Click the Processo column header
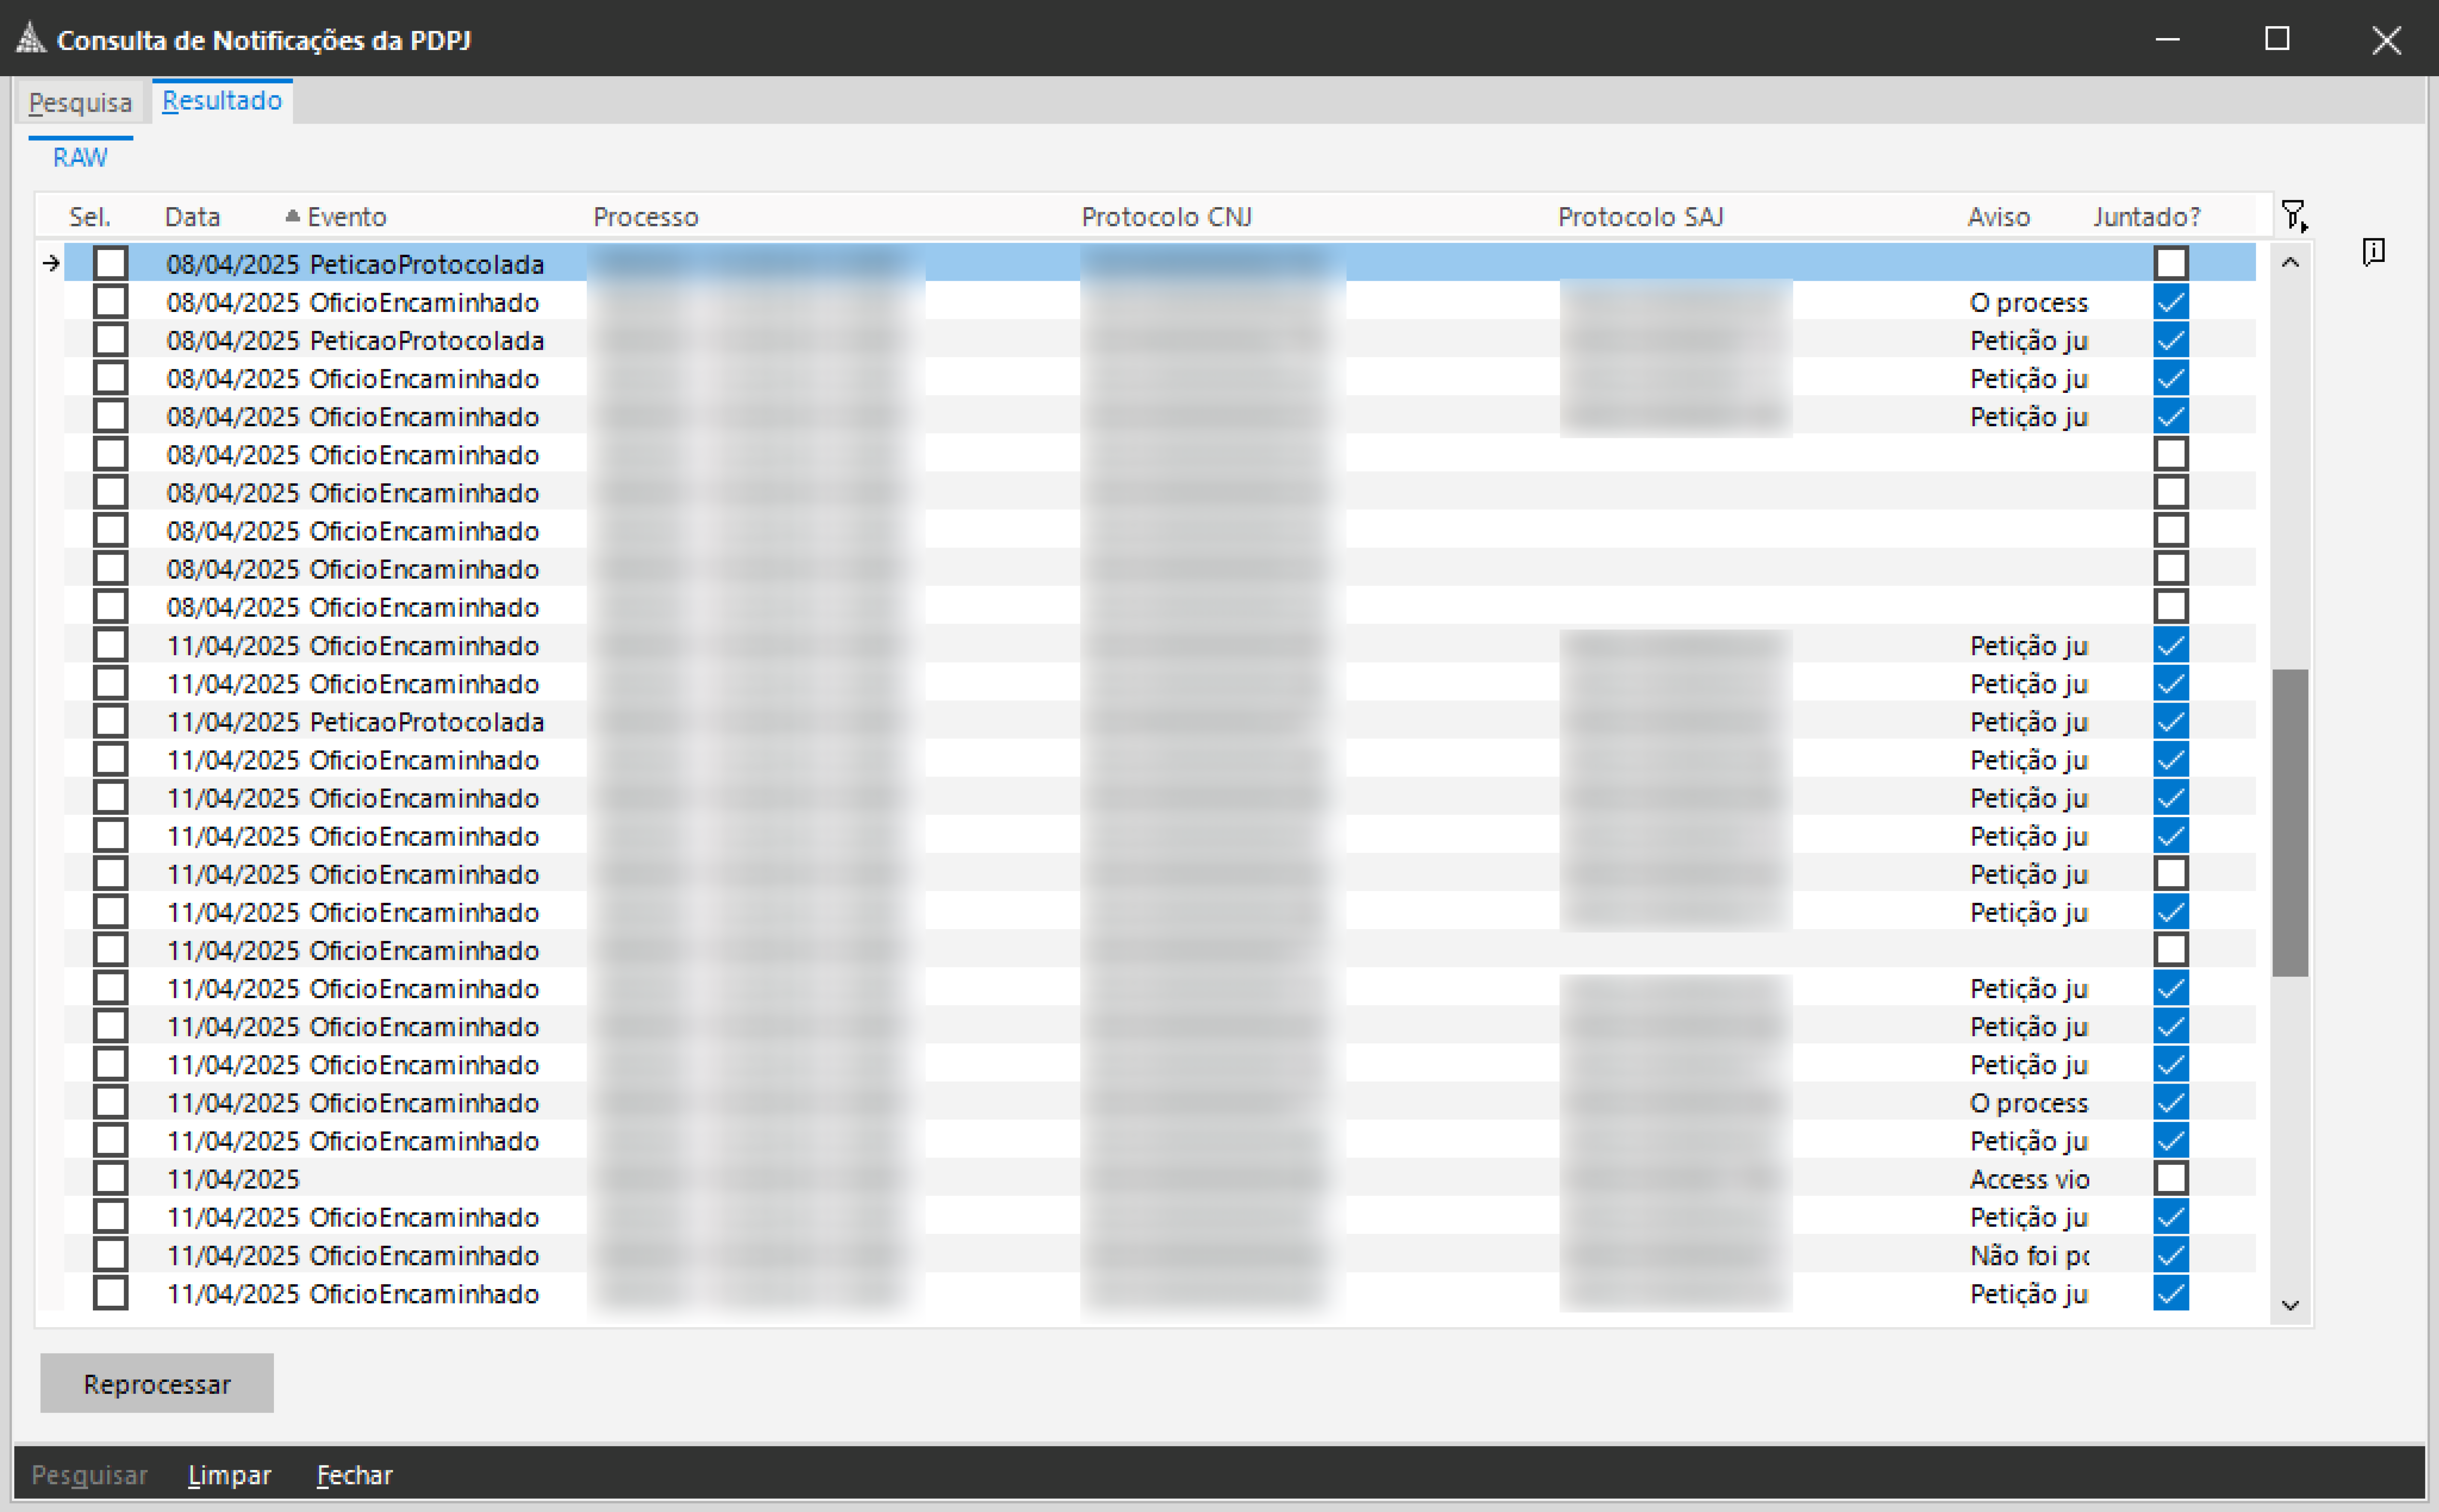This screenshot has height=1512, width=2439. [646, 216]
